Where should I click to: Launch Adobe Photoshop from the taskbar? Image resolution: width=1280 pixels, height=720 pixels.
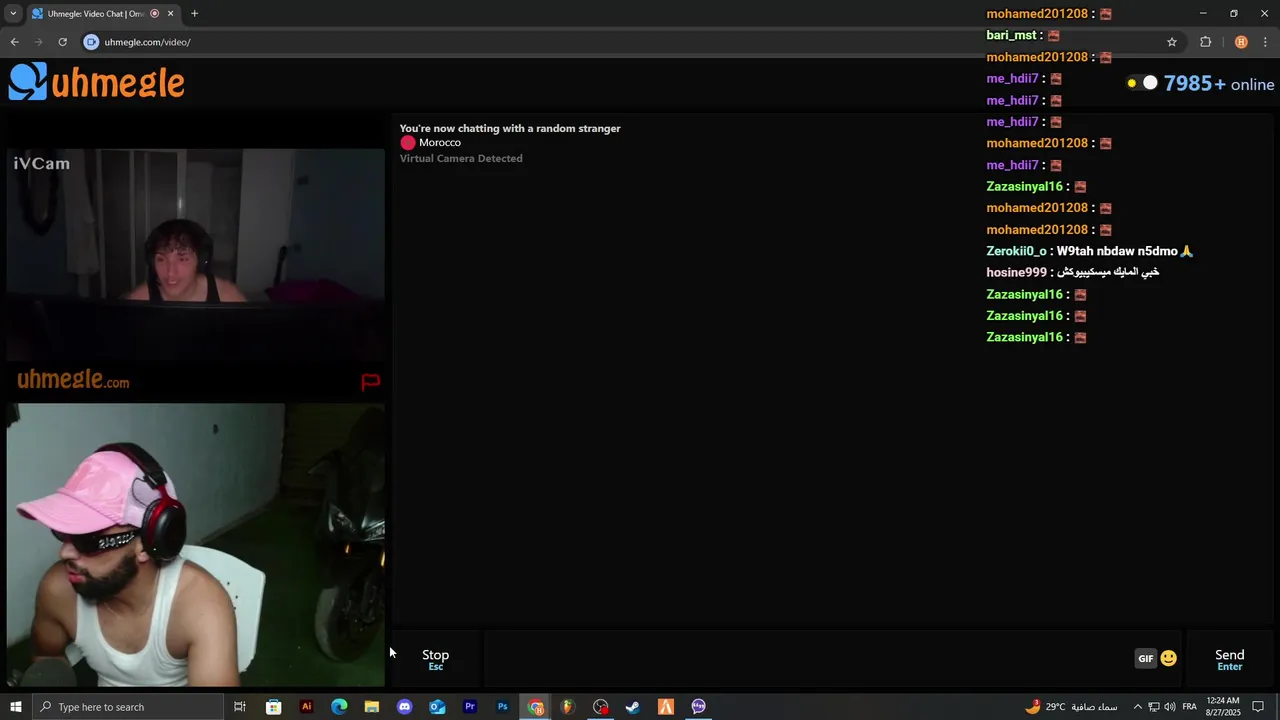click(502, 707)
